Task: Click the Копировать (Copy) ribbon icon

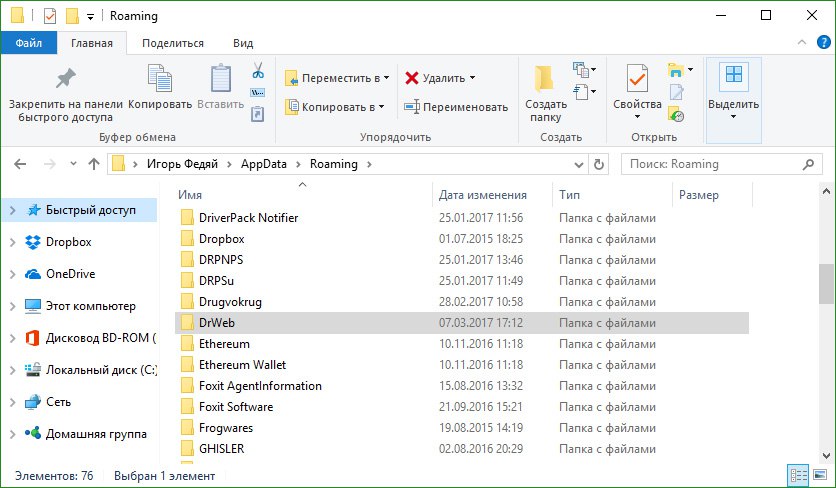Action: pyautogui.click(x=159, y=78)
